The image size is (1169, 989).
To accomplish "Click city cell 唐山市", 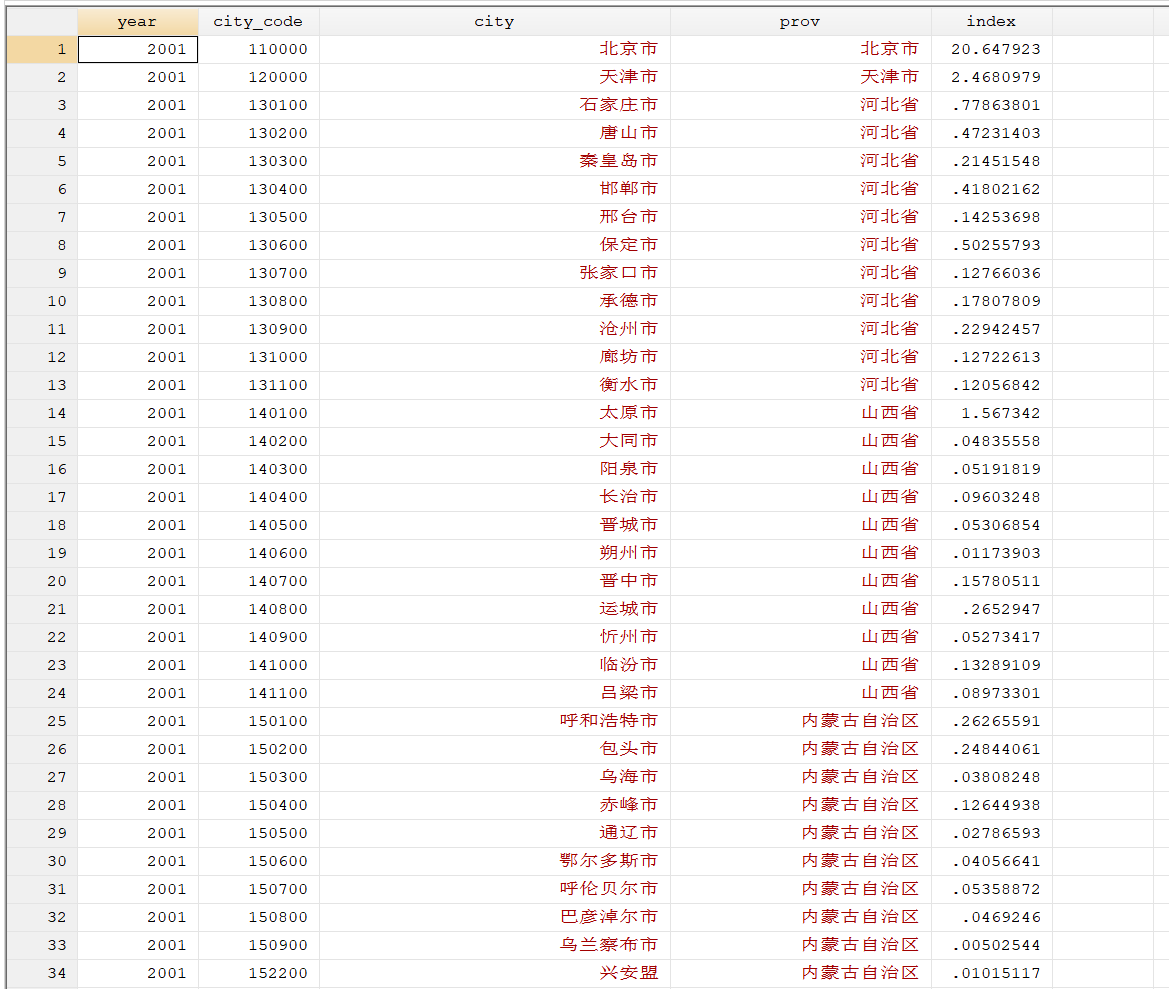I will 494,133.
